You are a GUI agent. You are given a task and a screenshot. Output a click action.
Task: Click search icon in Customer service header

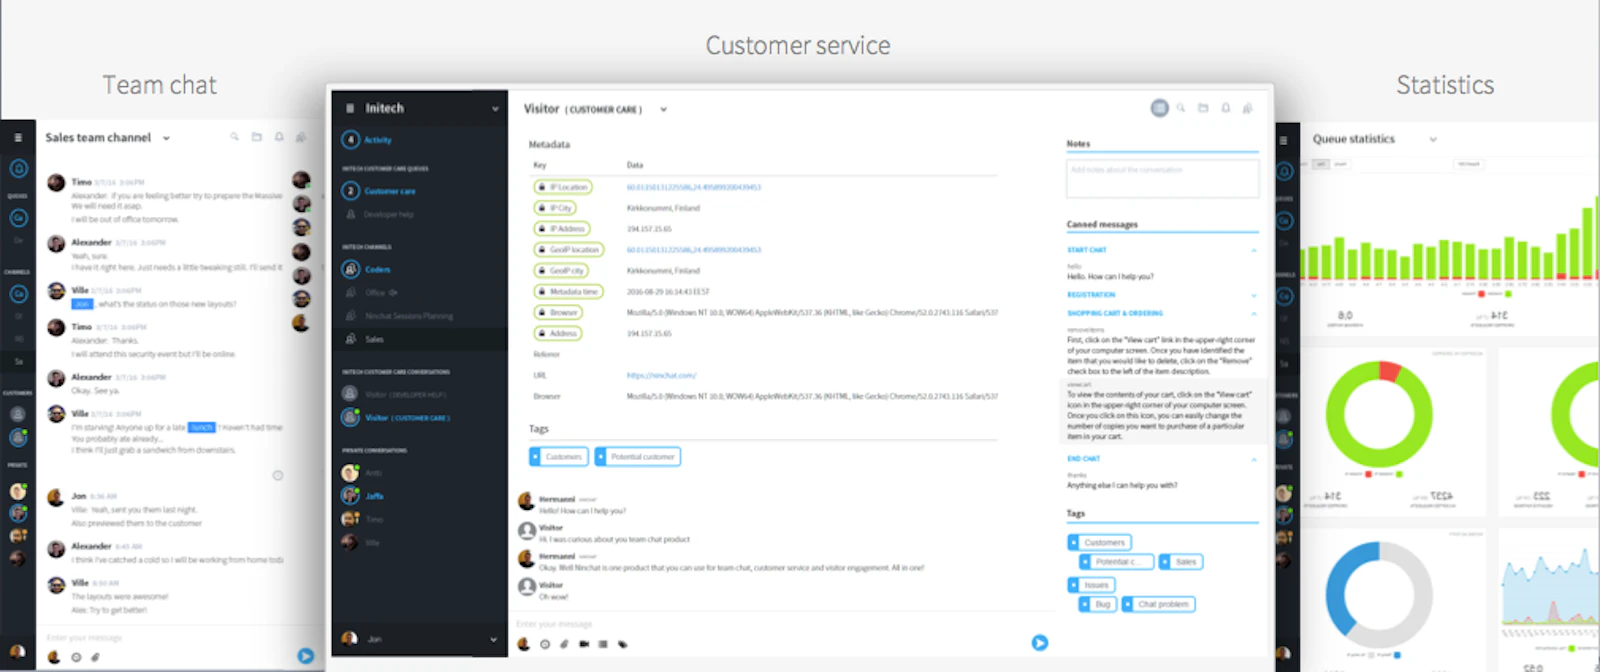coord(1181,108)
